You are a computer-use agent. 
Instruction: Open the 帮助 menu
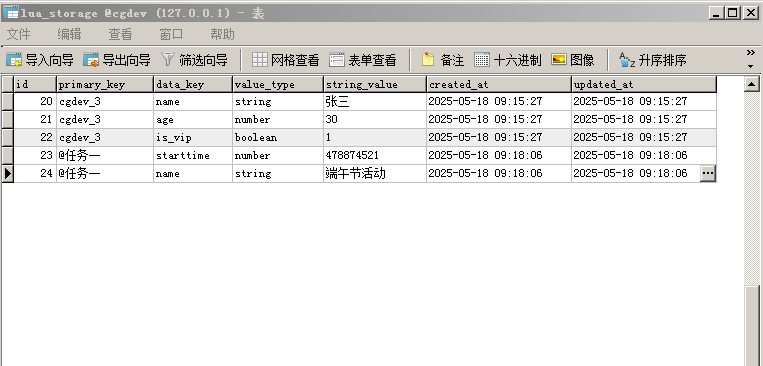click(222, 34)
